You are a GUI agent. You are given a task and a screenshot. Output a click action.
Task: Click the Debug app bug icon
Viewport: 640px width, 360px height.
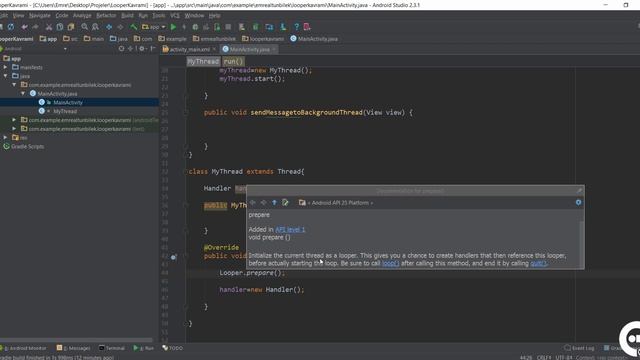click(x=195, y=27)
